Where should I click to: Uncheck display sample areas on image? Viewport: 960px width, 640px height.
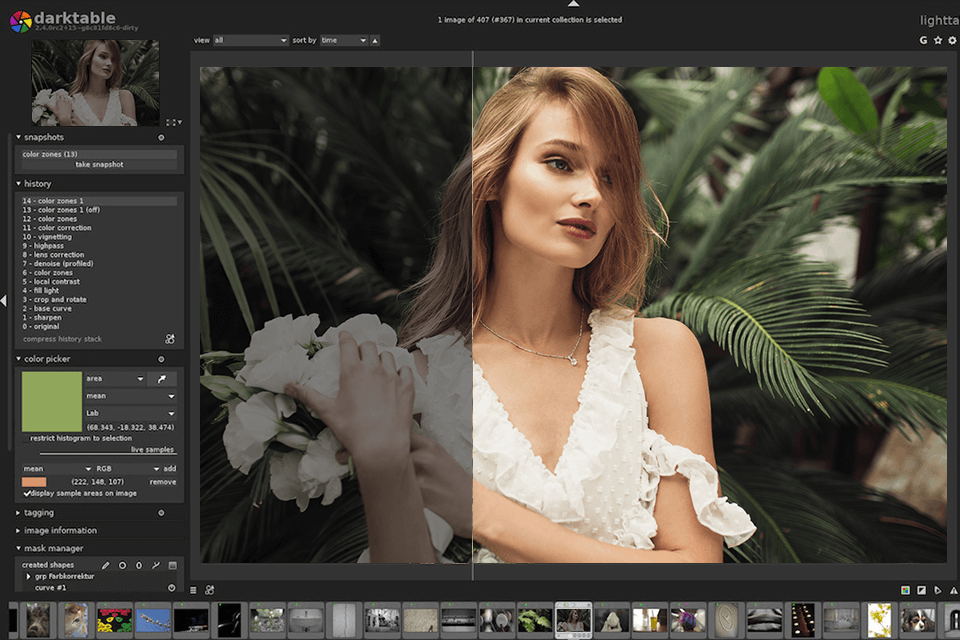pos(27,494)
